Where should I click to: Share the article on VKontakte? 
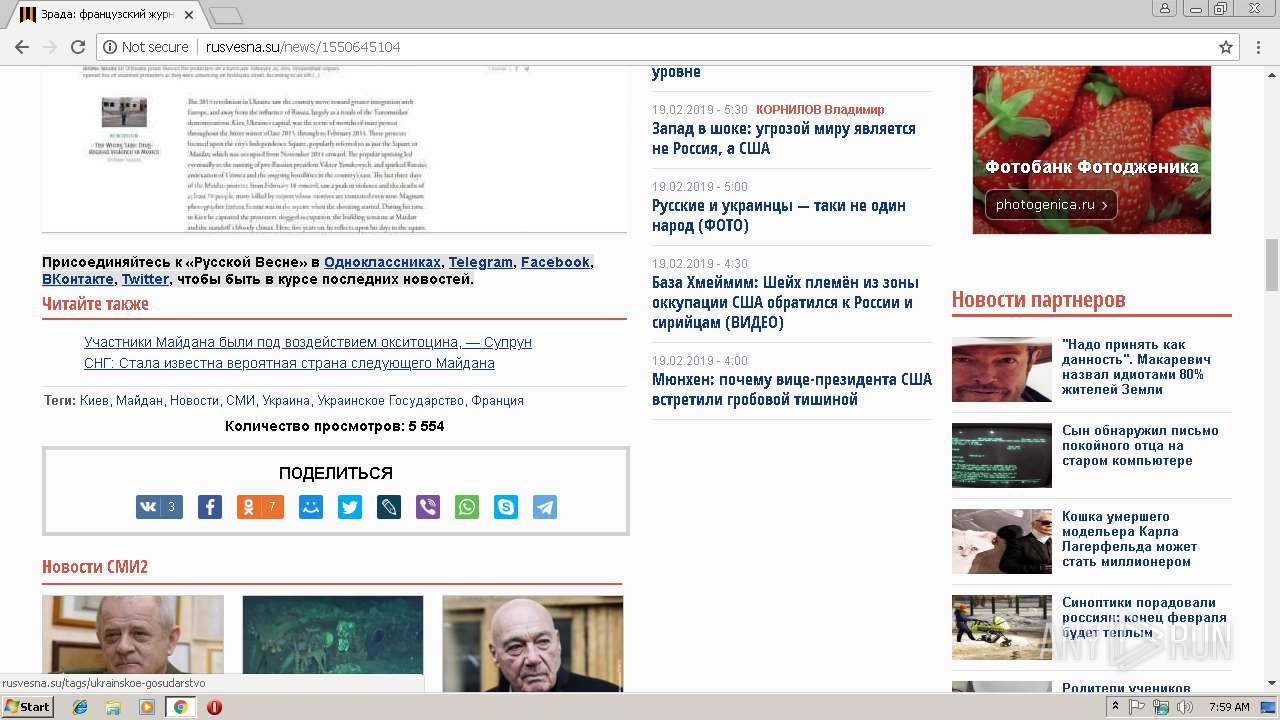[159, 507]
